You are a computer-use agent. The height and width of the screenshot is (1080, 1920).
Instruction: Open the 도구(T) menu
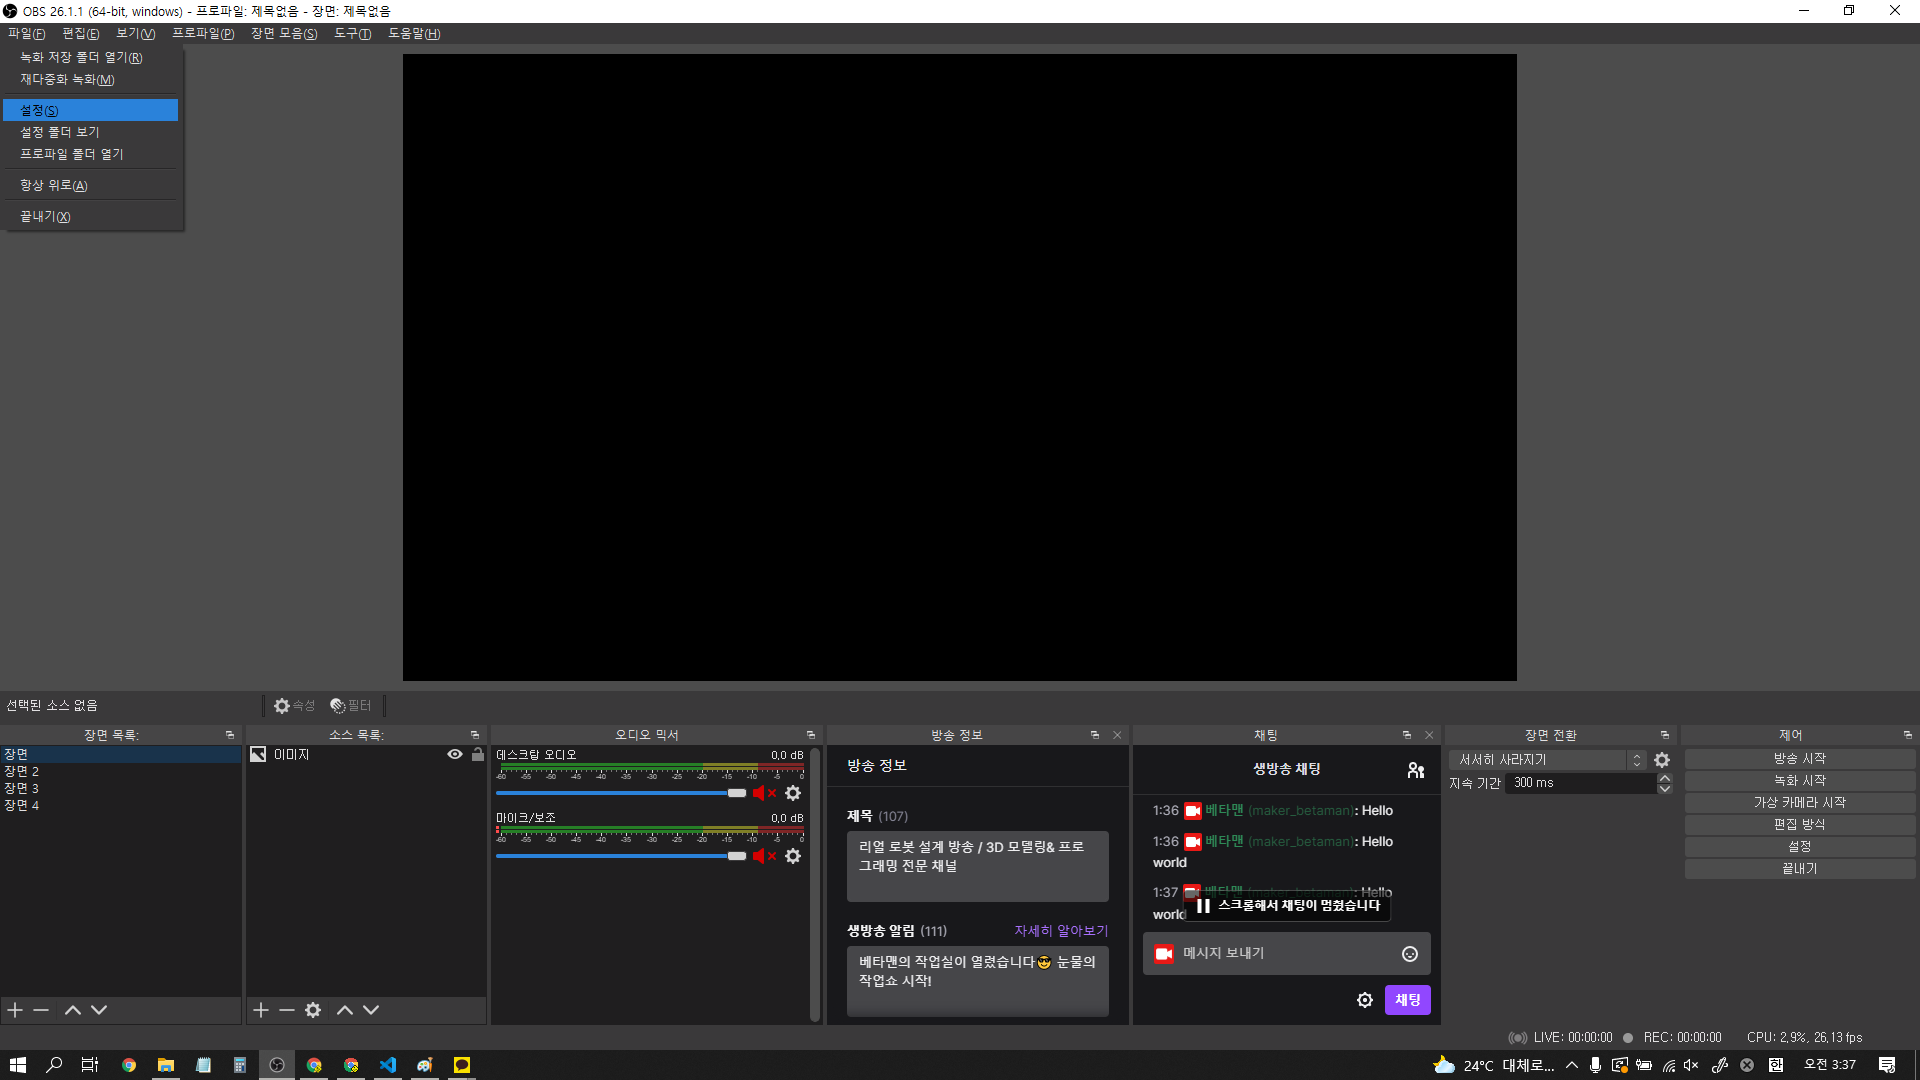tap(352, 34)
